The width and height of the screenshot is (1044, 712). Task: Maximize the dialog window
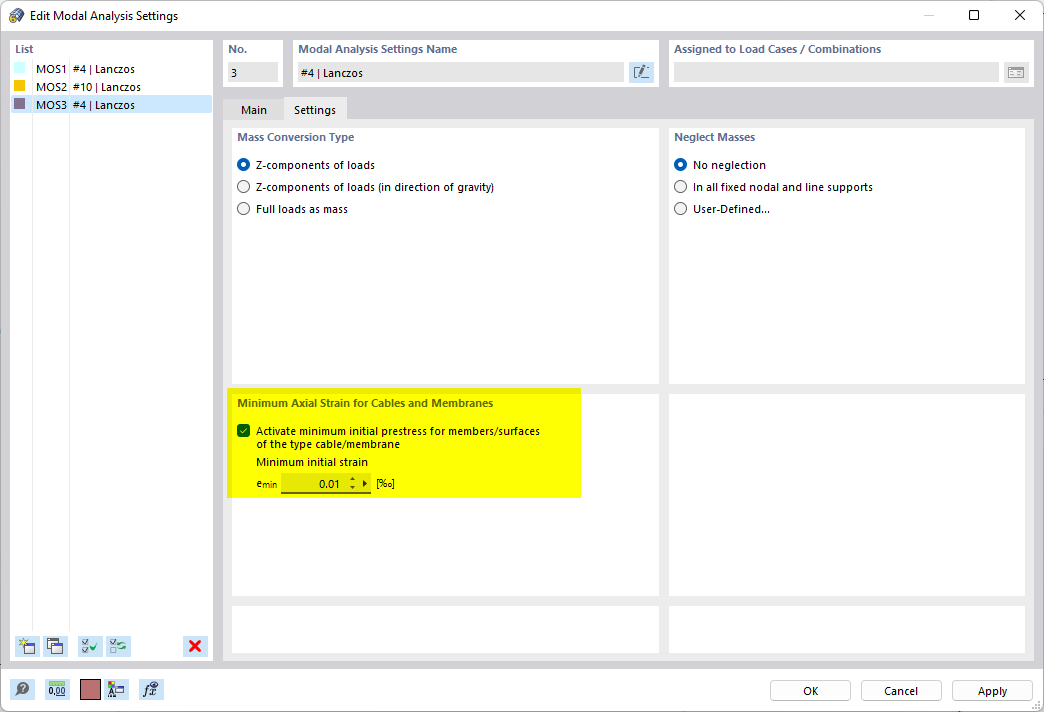tap(973, 15)
